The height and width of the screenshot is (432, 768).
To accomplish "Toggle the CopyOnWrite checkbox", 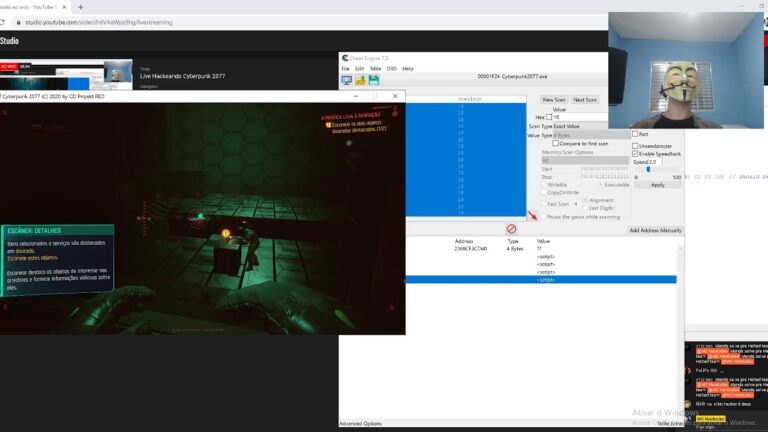I will (544, 192).
